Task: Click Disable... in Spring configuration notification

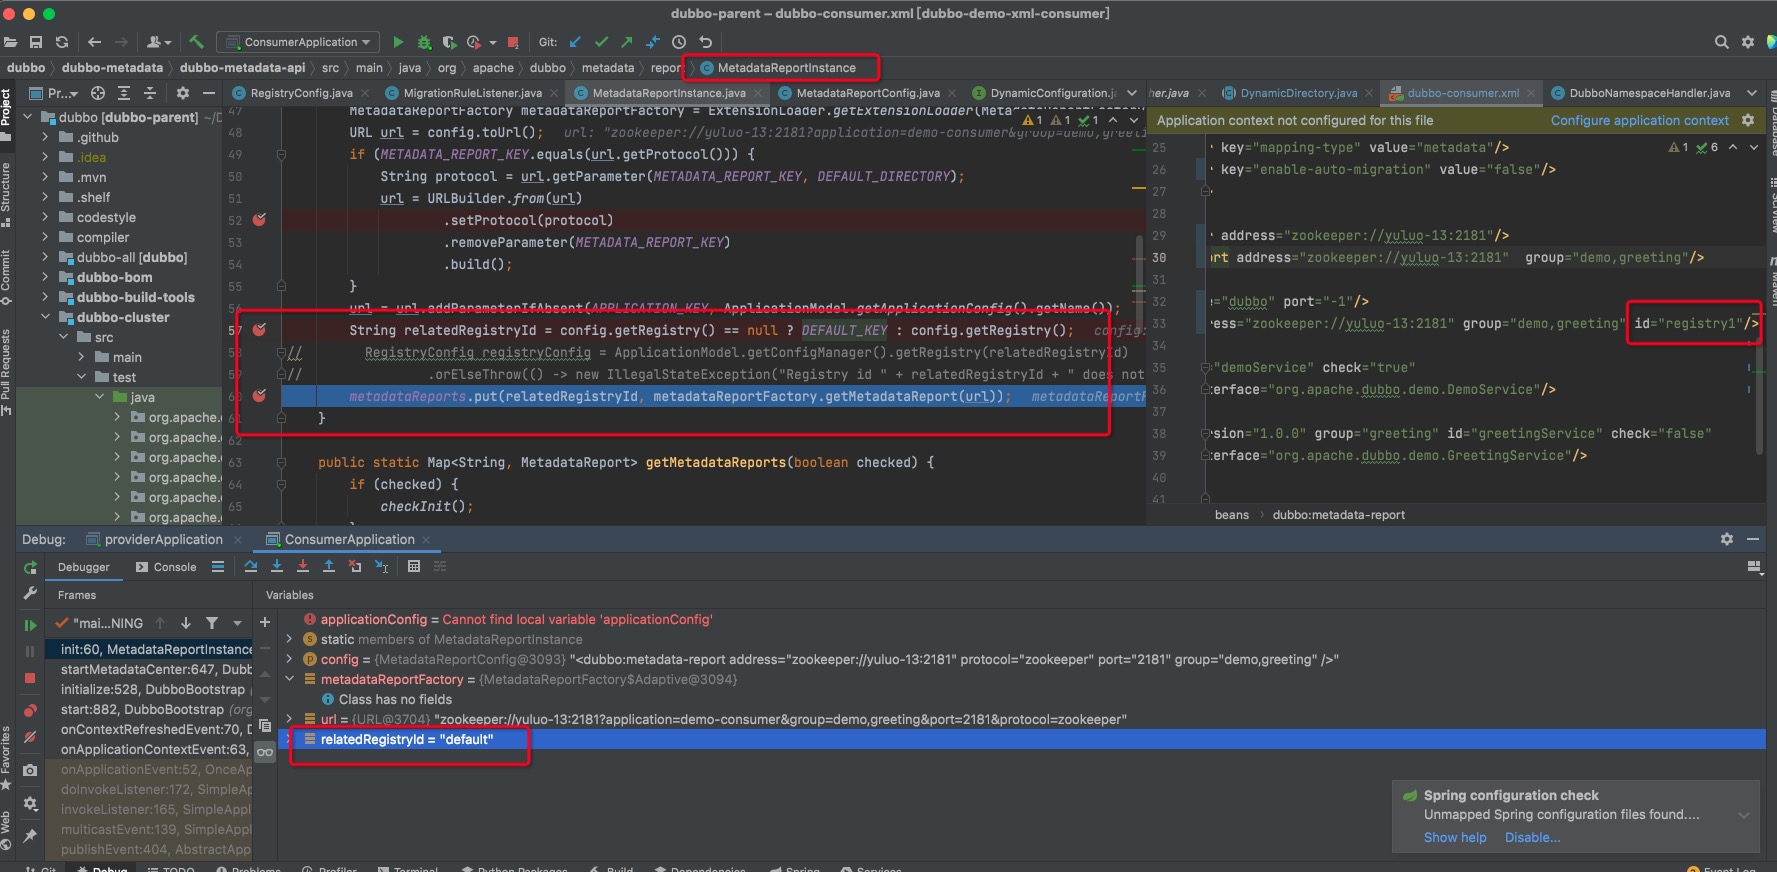Action: (1532, 837)
